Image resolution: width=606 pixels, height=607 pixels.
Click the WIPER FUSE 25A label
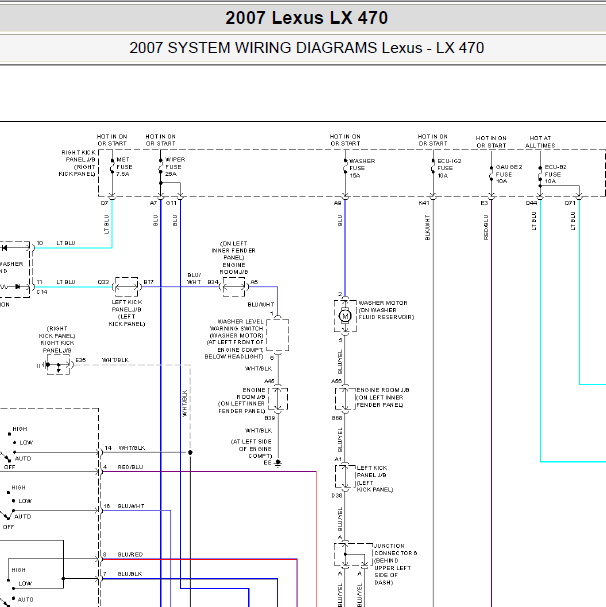[x=175, y=167]
